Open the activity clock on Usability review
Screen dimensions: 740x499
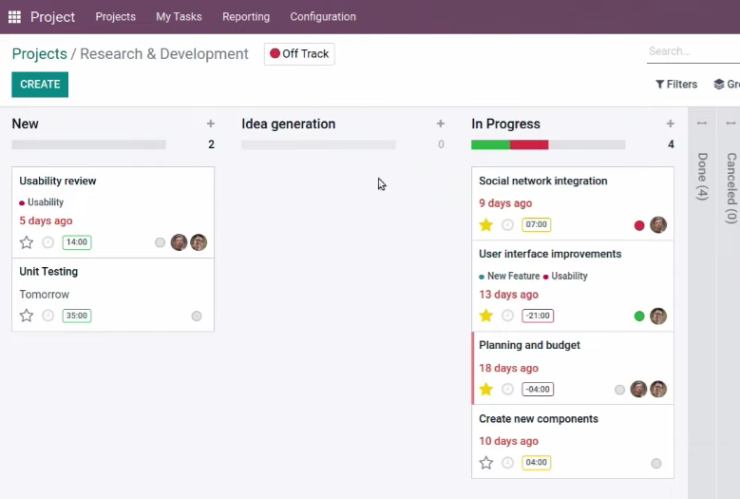pos(48,242)
